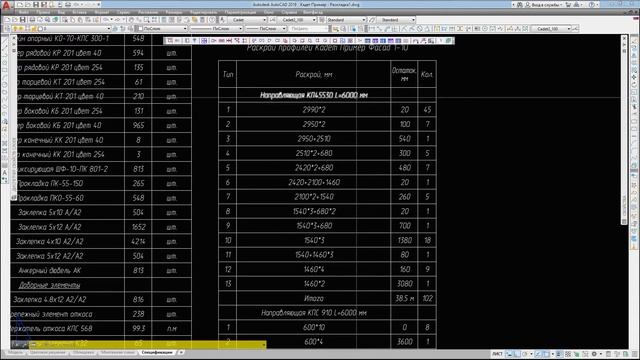The image size is (640, 360).
Task: Open the Cadet2_100 dimension style dropdown
Action: point(298,20)
